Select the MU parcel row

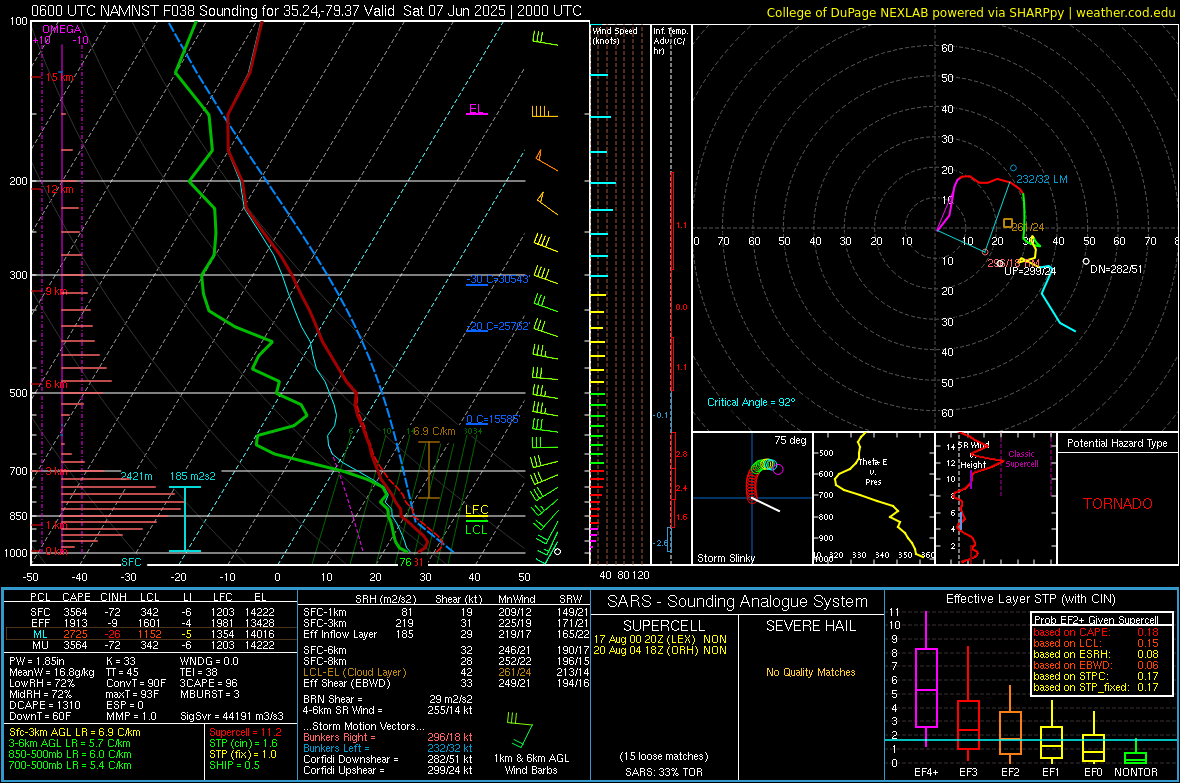coord(150,644)
